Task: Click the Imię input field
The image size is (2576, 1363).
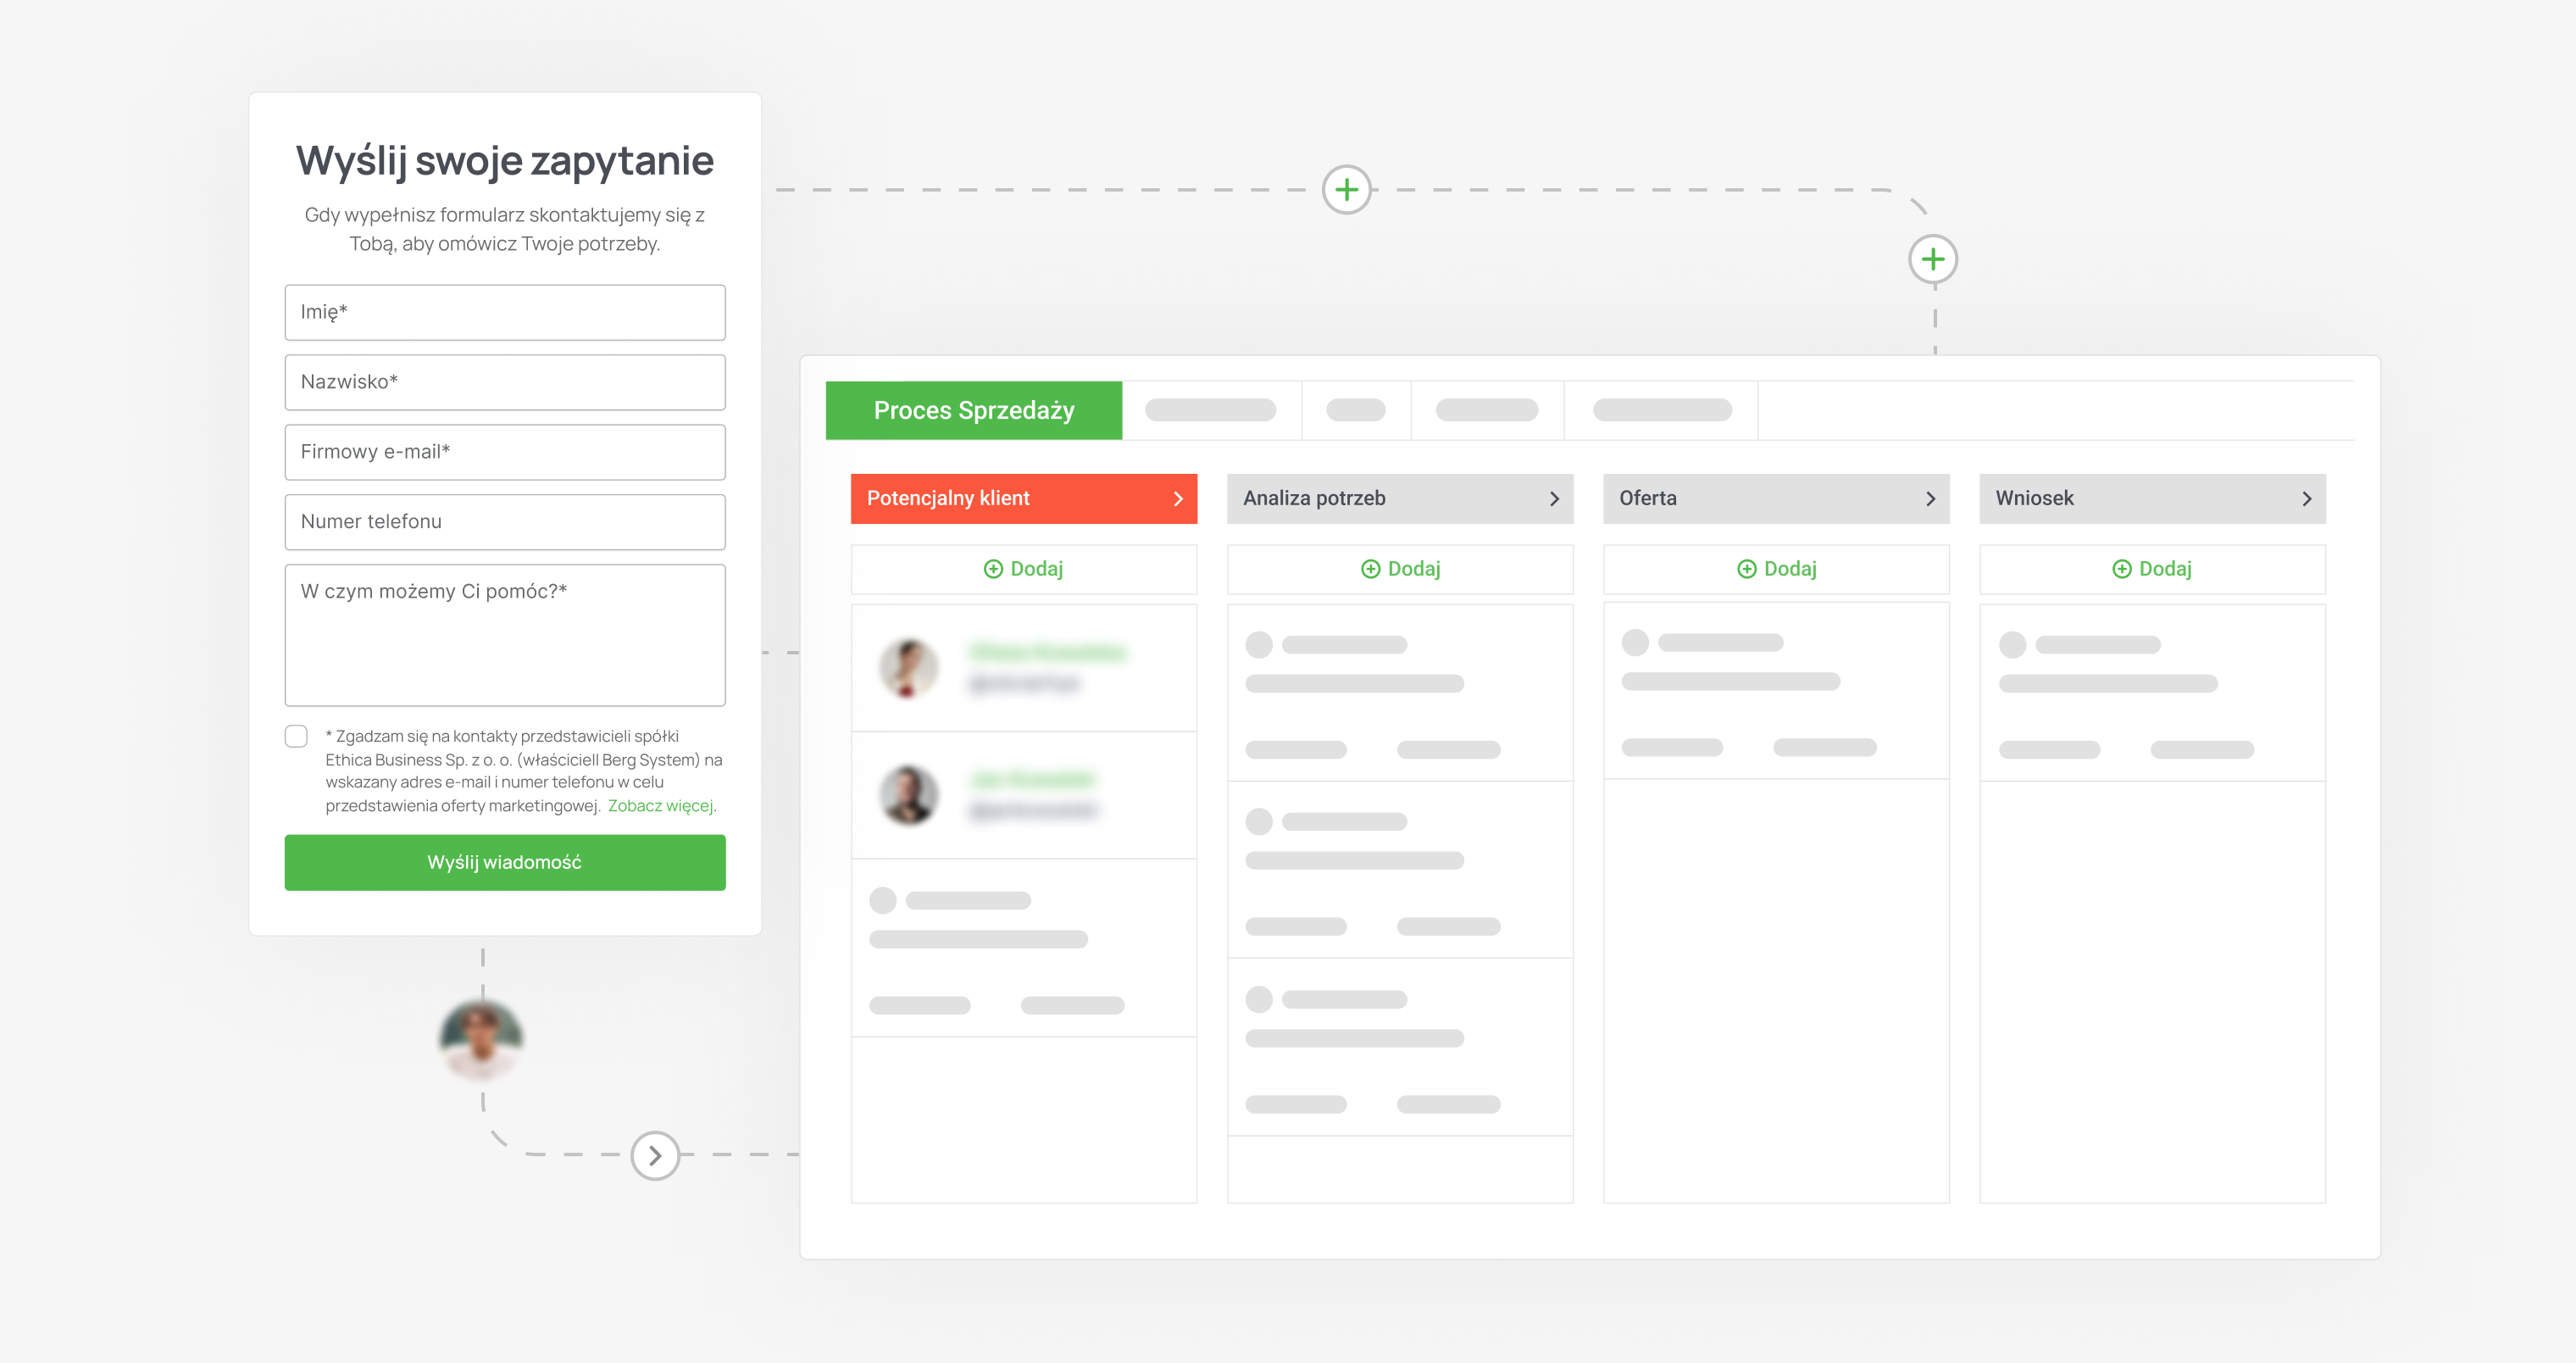Action: tap(502, 312)
